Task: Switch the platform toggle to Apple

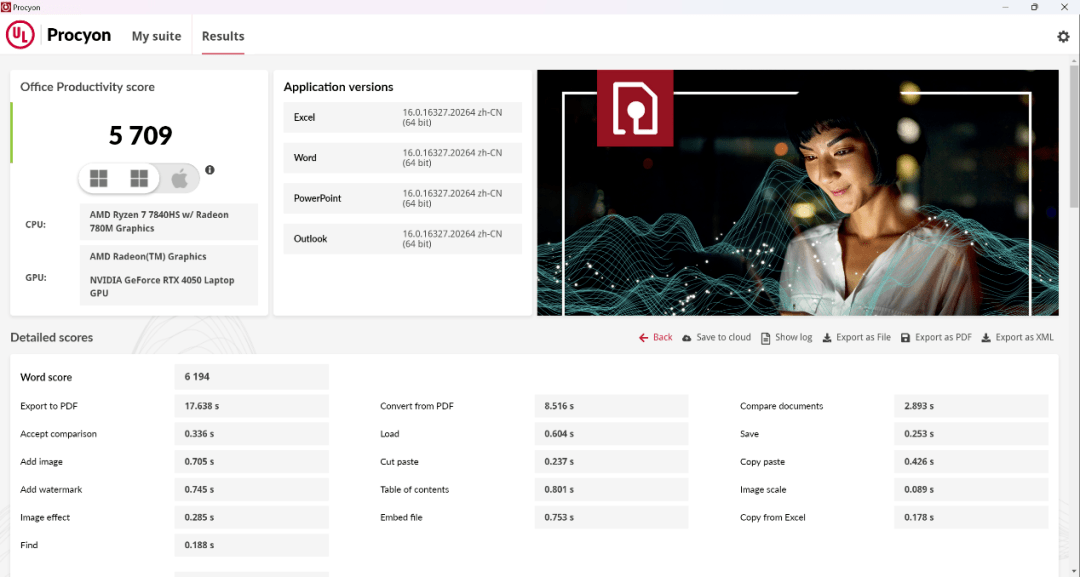Action: point(179,179)
